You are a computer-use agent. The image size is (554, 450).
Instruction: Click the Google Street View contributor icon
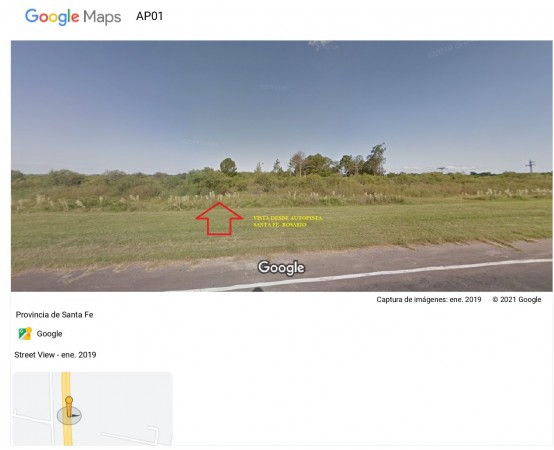[x=25, y=333]
